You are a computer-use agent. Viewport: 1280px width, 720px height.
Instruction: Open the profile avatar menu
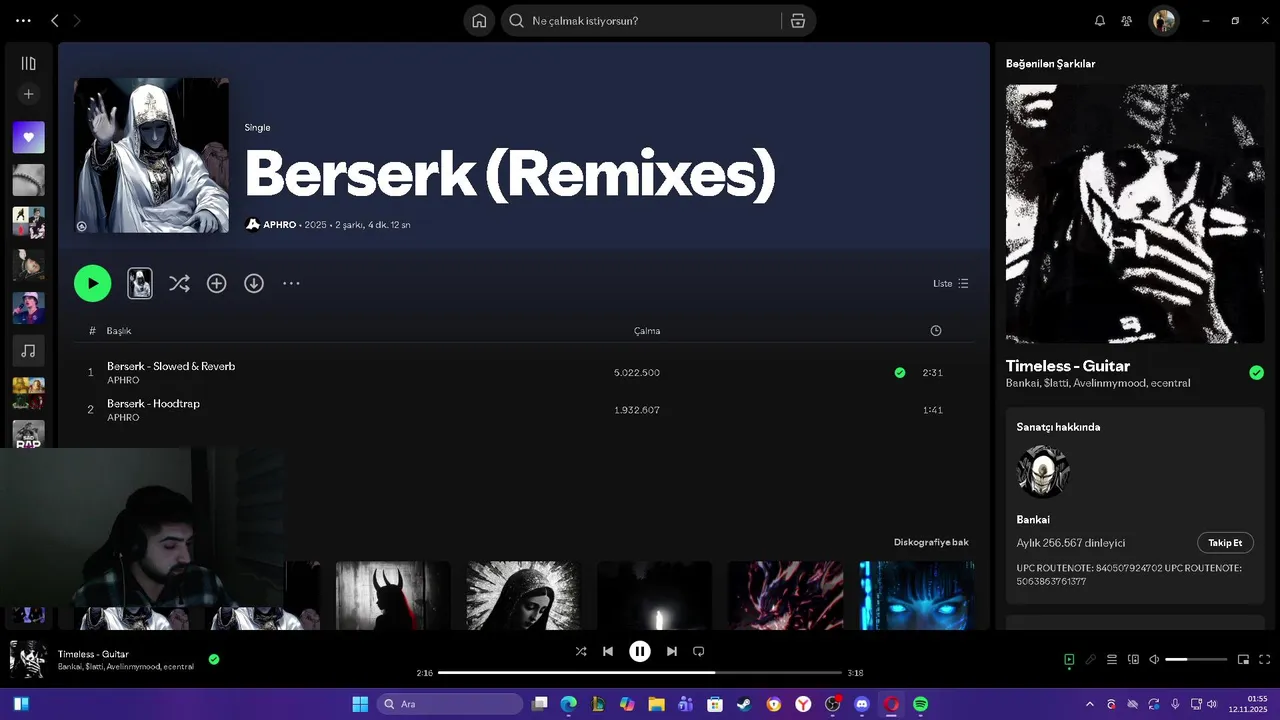1163,21
